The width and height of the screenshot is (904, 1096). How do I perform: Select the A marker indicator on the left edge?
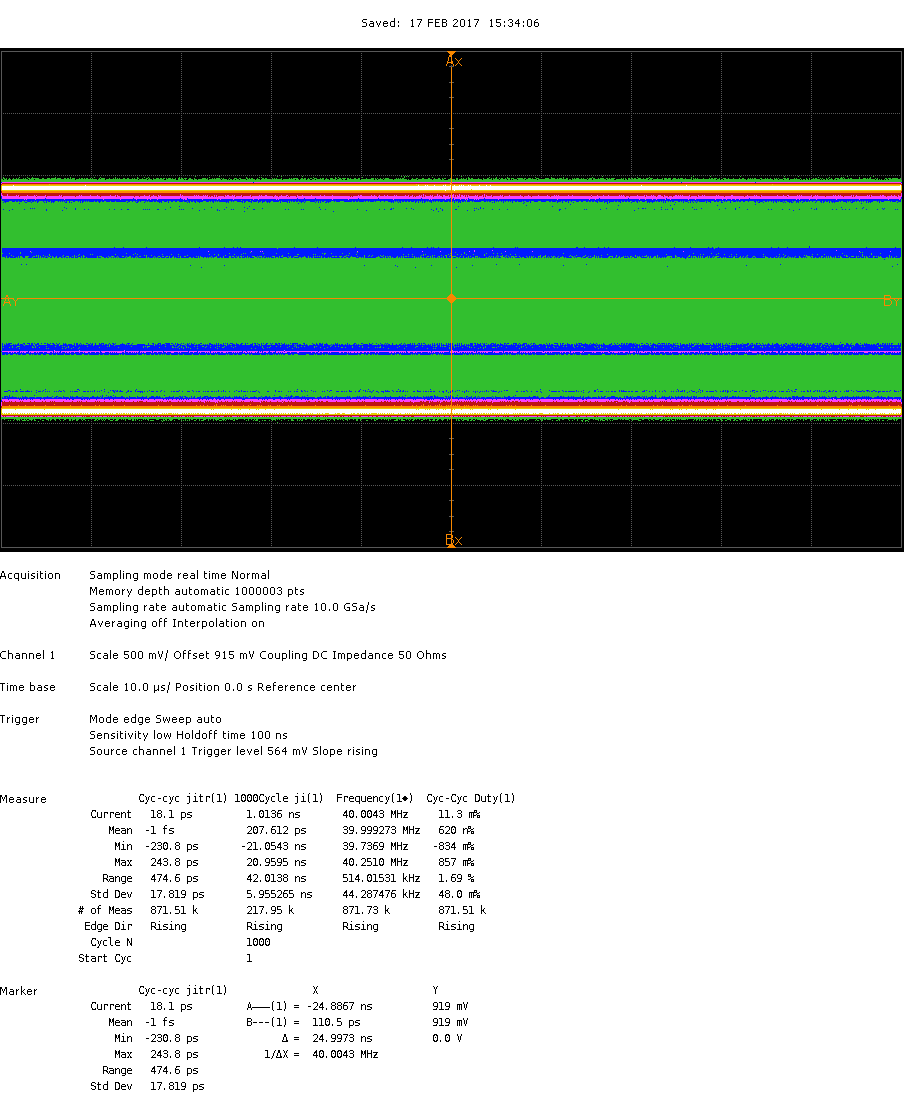coord(7,299)
